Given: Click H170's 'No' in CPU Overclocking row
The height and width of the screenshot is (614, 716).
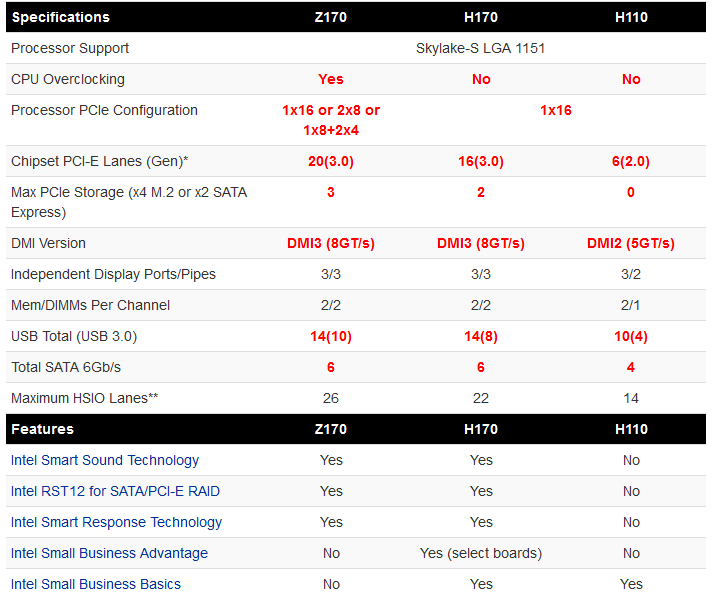Looking at the screenshot, I should pyautogui.click(x=481, y=79).
